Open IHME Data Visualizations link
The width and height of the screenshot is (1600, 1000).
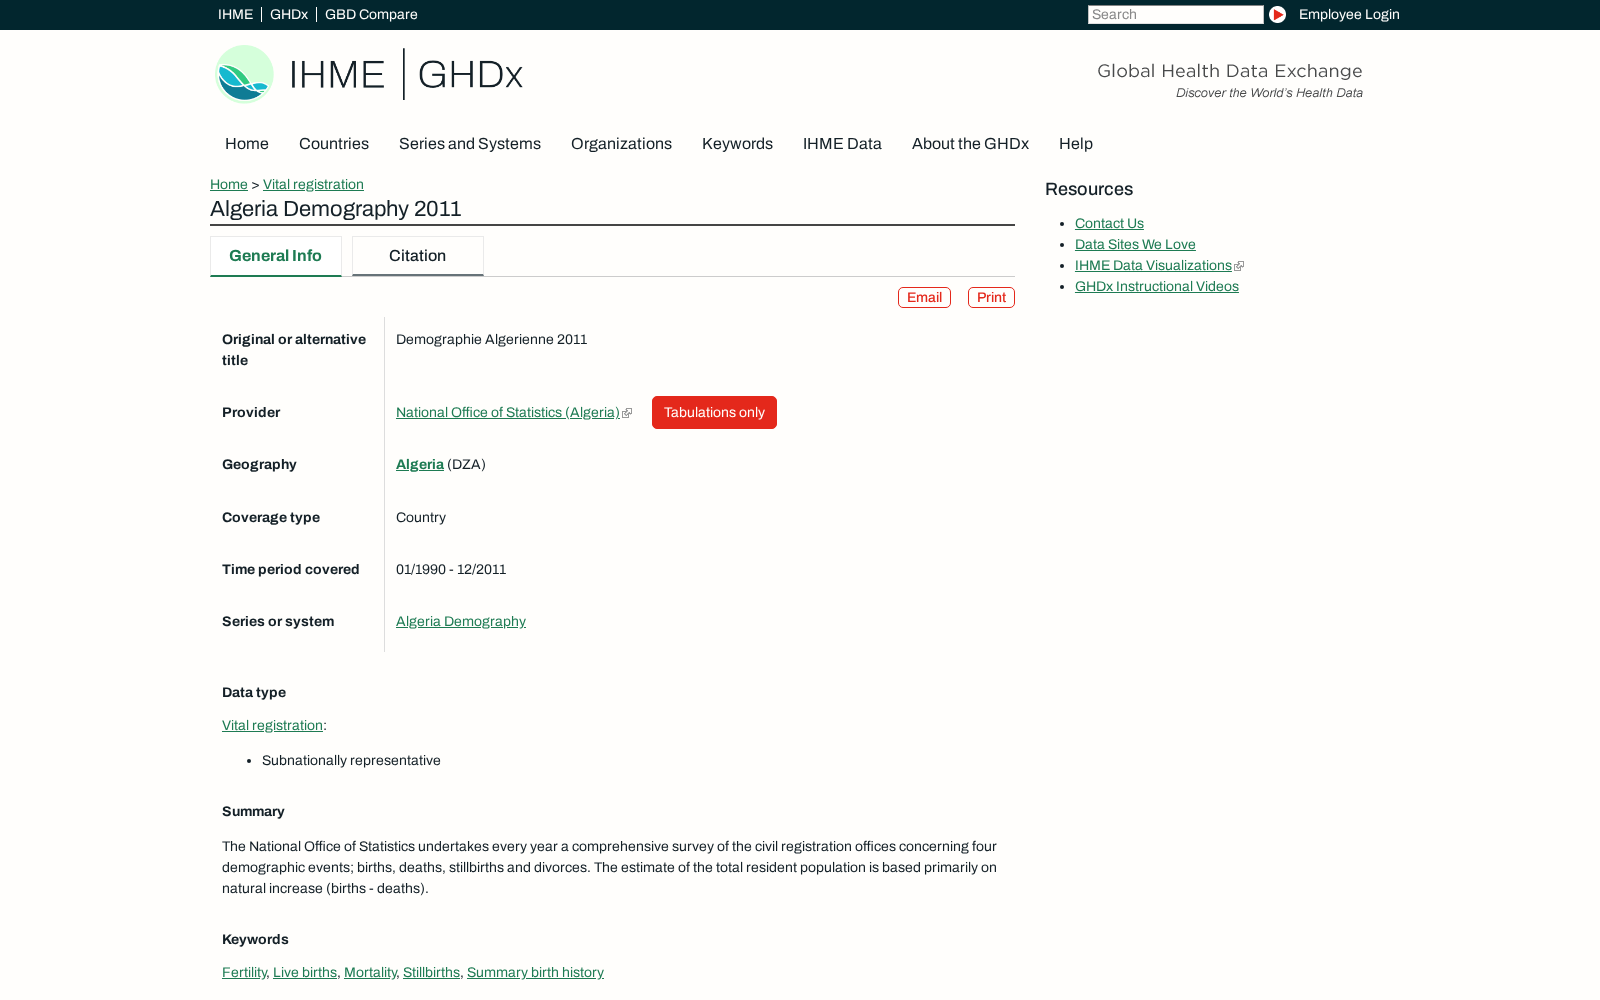(x=1153, y=266)
